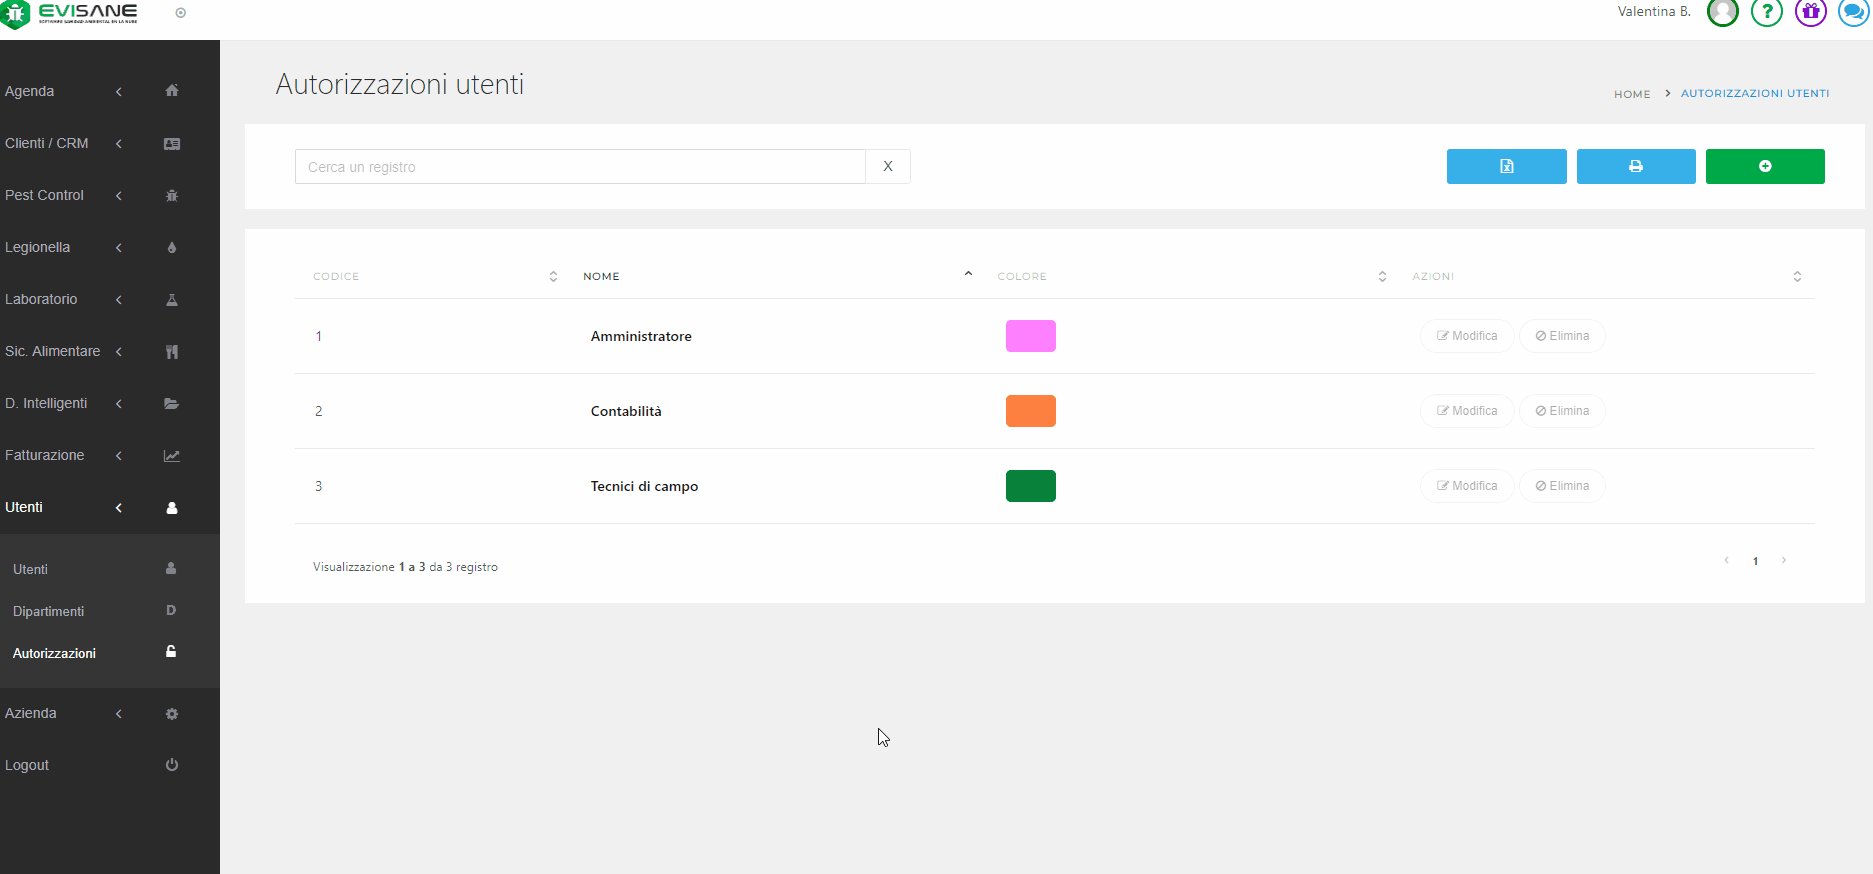This screenshot has width=1873, height=874.
Task: Open the user profile avatar icon
Action: coord(1722,12)
